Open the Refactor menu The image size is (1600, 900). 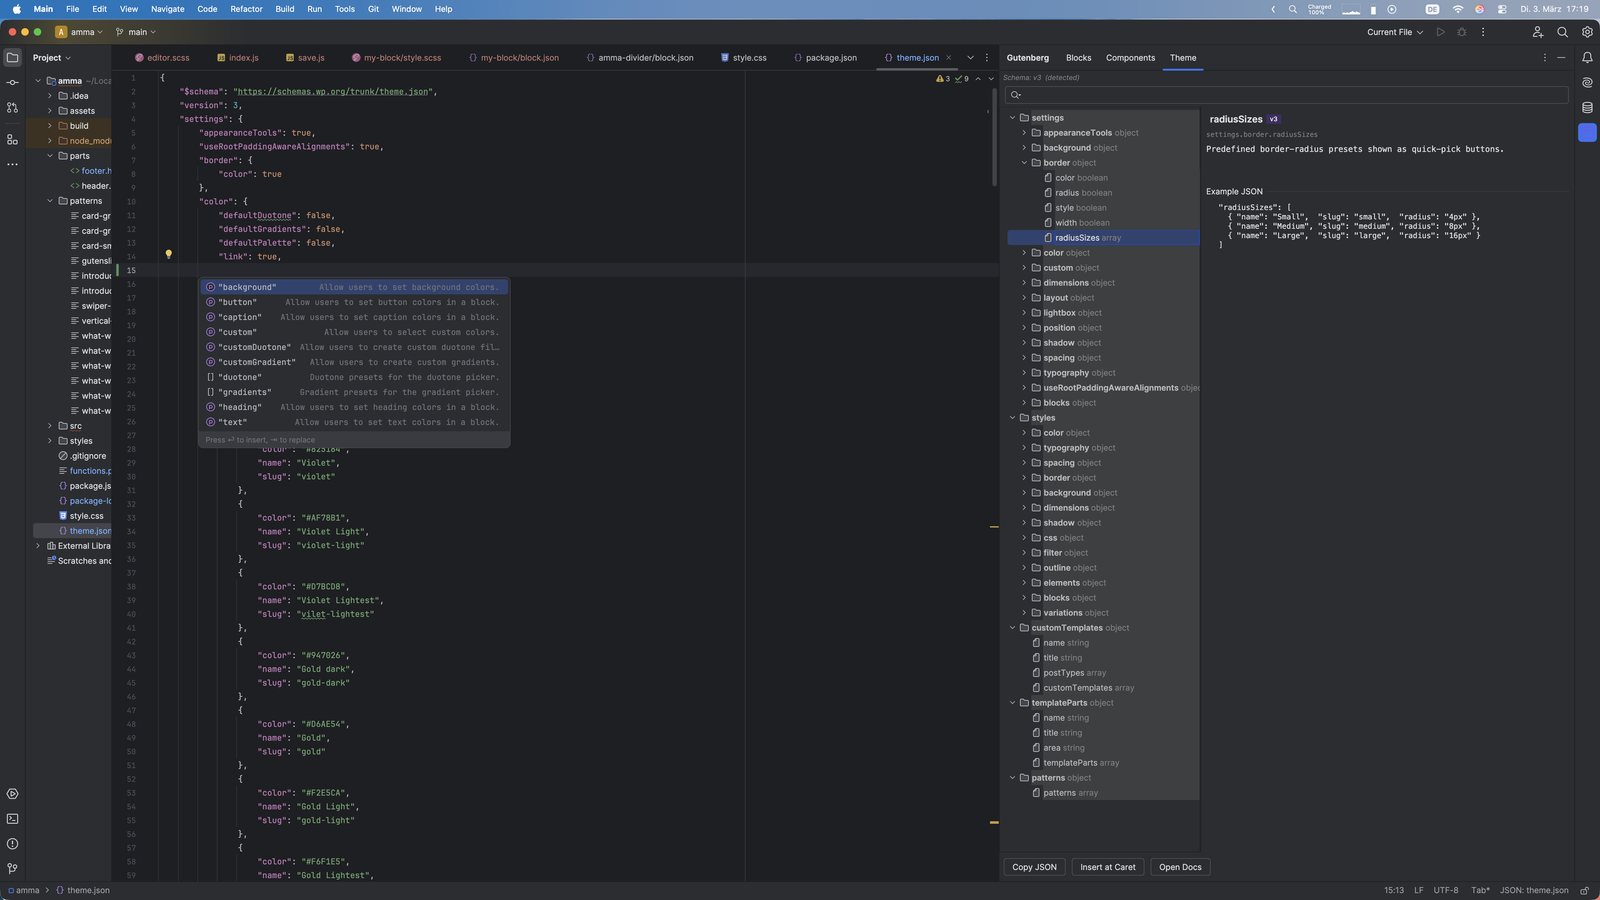point(246,9)
